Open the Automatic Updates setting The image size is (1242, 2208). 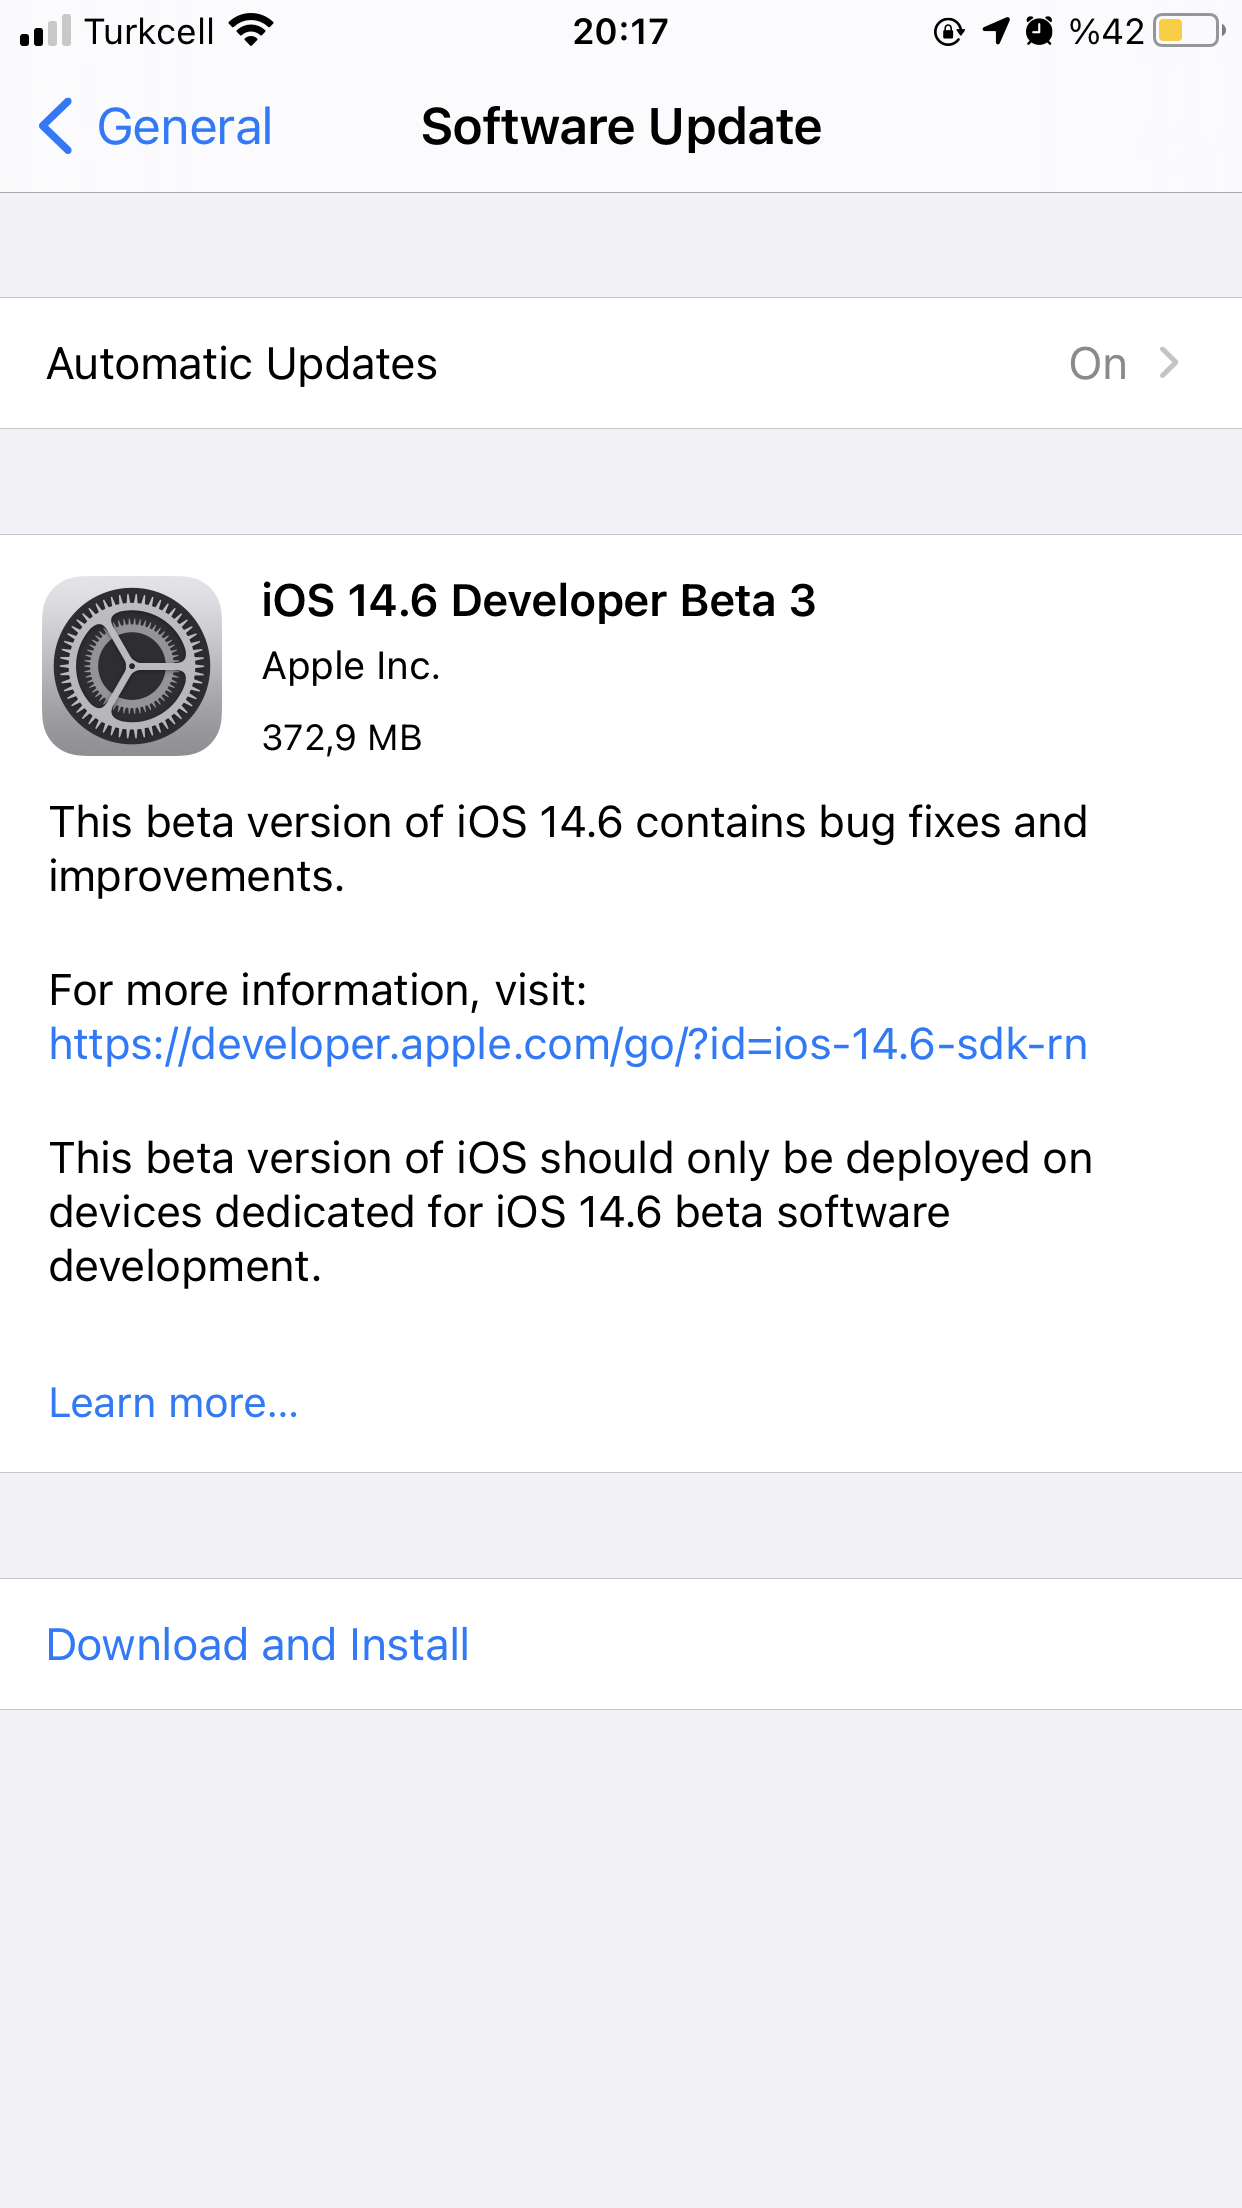pyautogui.click(x=621, y=363)
